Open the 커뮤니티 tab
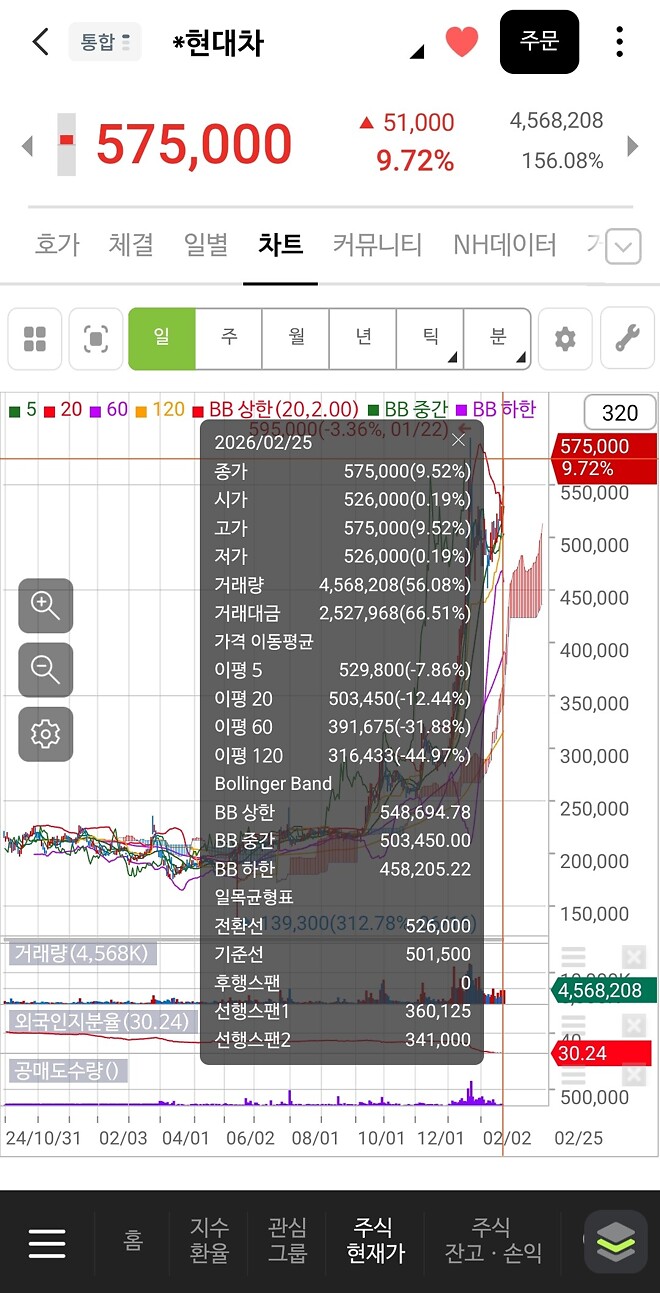This screenshot has width=660, height=1293. click(x=378, y=245)
